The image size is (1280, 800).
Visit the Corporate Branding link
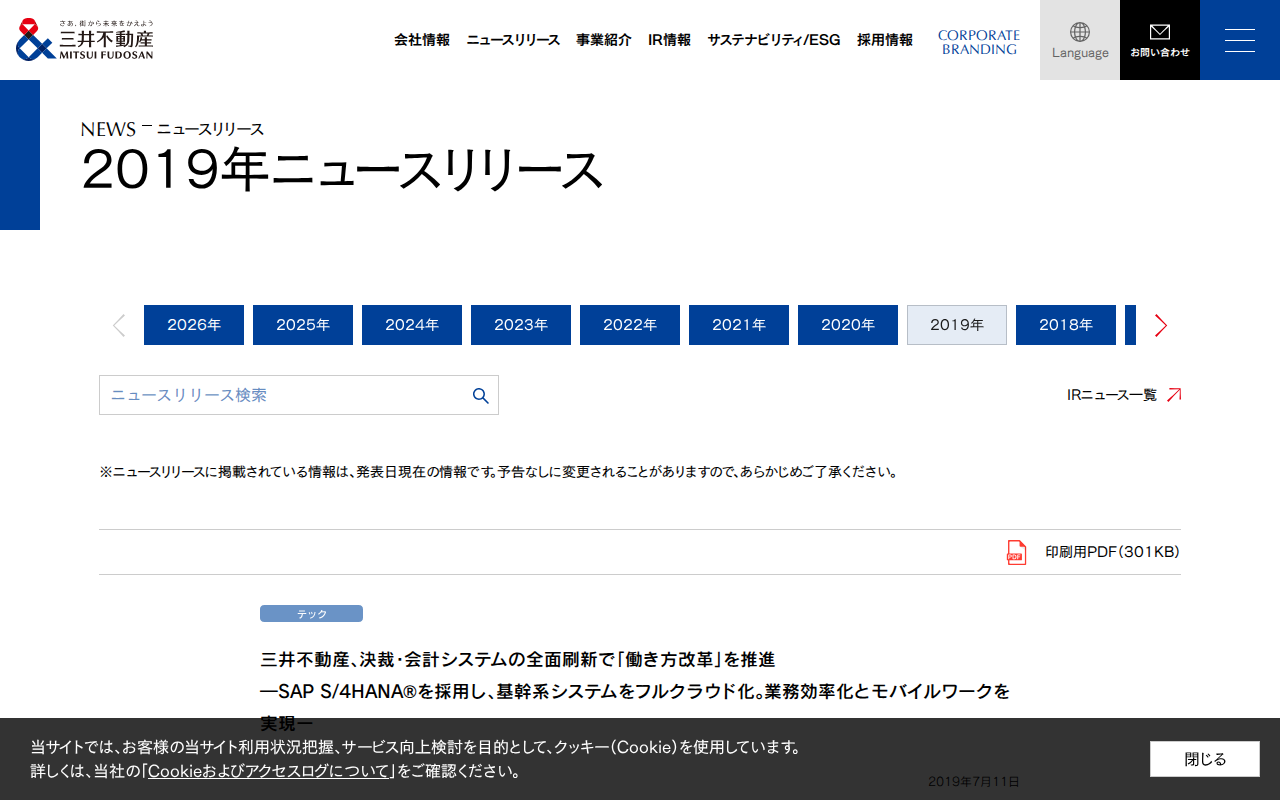[979, 42]
